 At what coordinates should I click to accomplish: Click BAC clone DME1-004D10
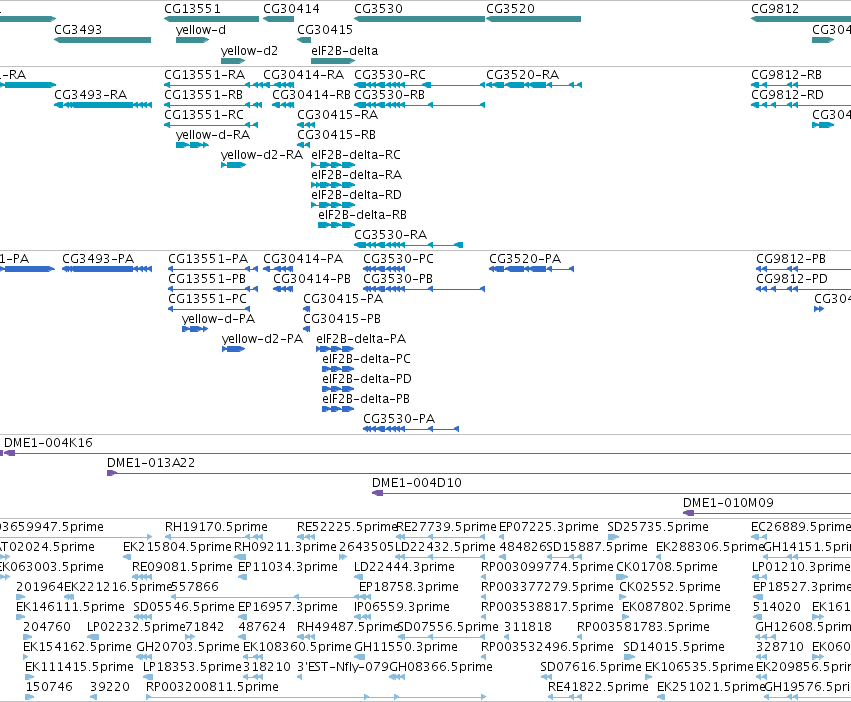pos(417,483)
